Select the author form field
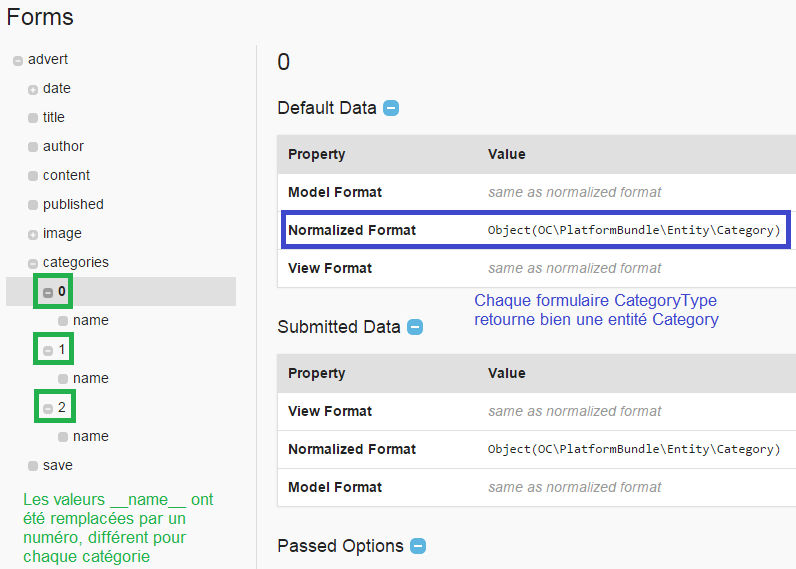The height and width of the screenshot is (569, 796). (x=63, y=146)
